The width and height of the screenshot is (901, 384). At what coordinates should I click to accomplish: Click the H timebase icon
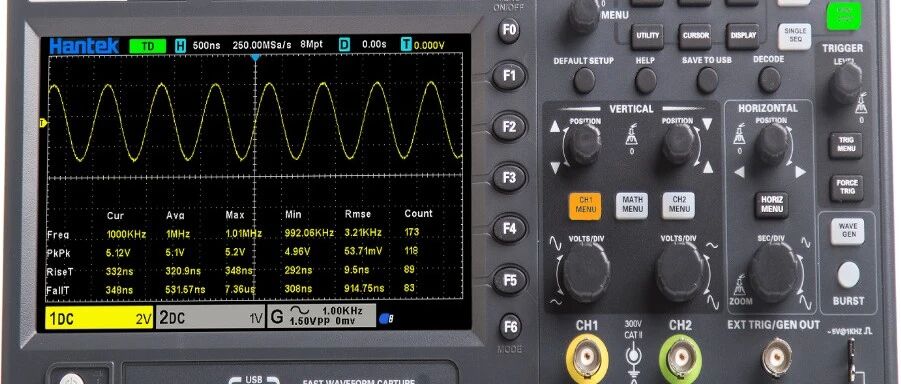pos(180,45)
